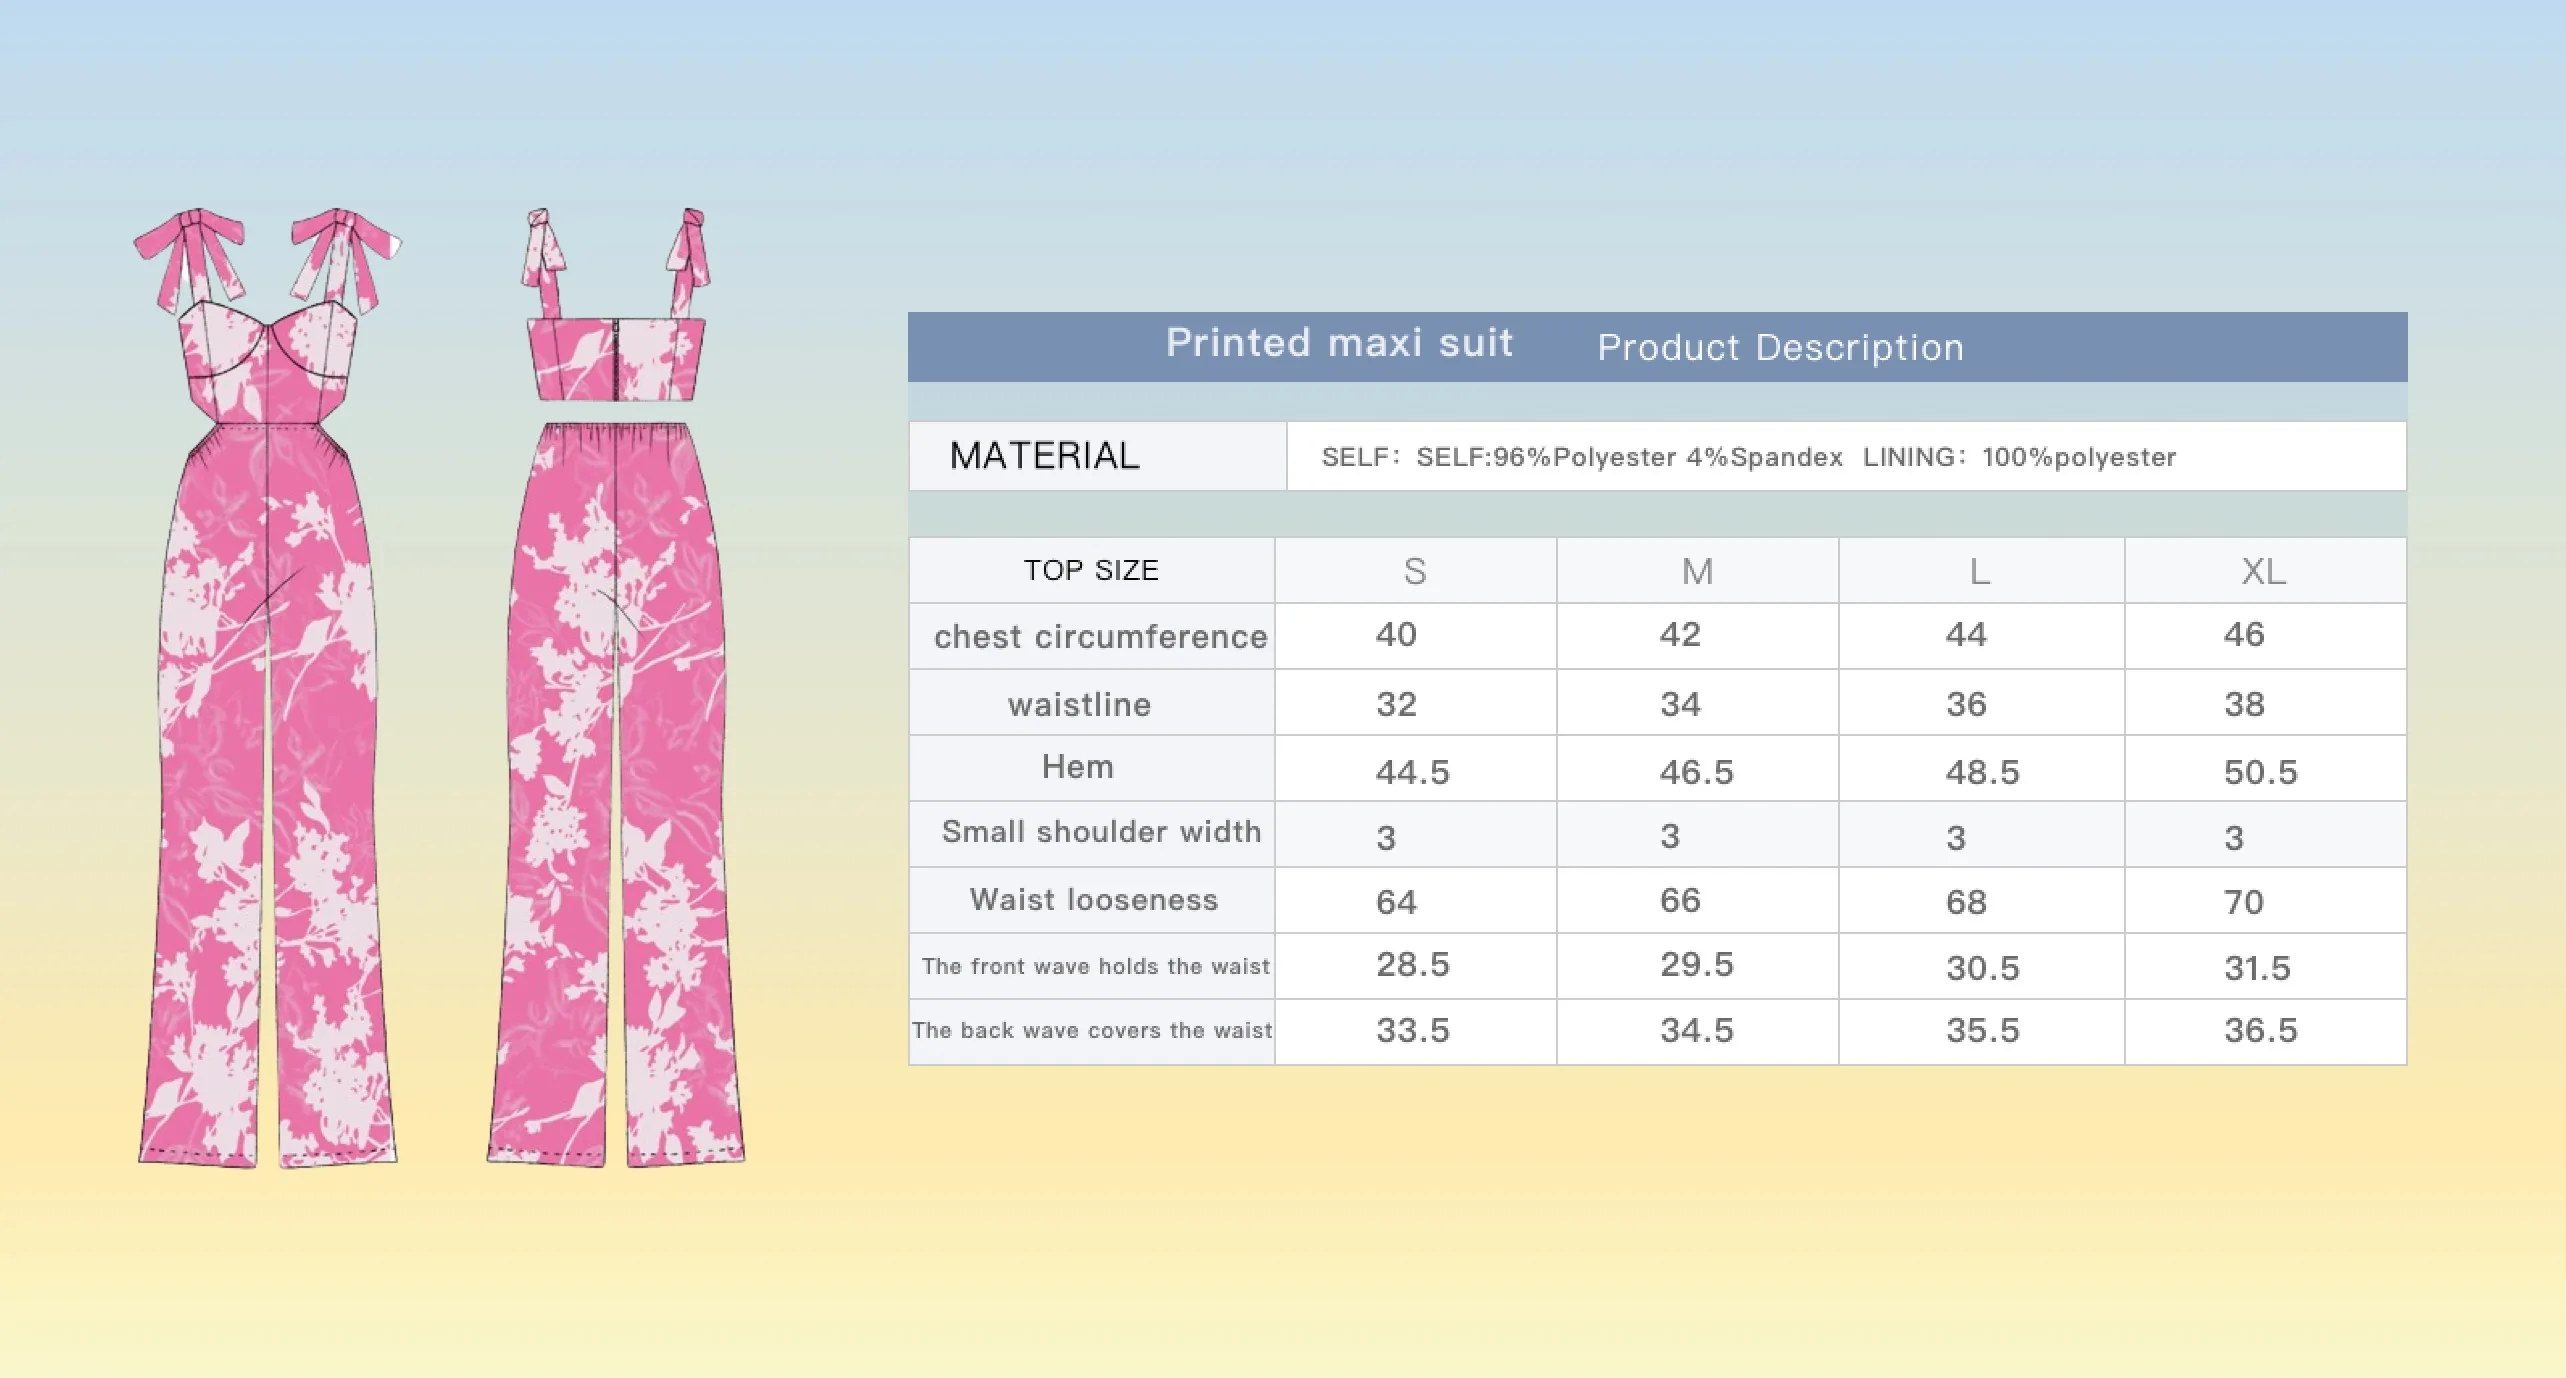Click The front wave holds the waist label
Image resolution: width=2566 pixels, height=1378 pixels.
click(x=1095, y=966)
